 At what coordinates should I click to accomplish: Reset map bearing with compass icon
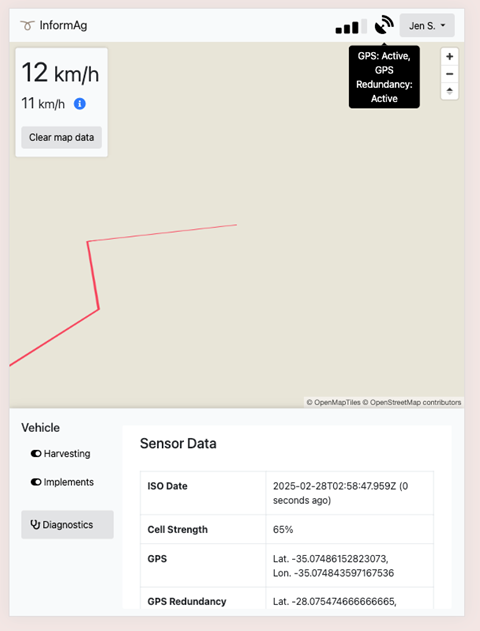tap(449, 91)
